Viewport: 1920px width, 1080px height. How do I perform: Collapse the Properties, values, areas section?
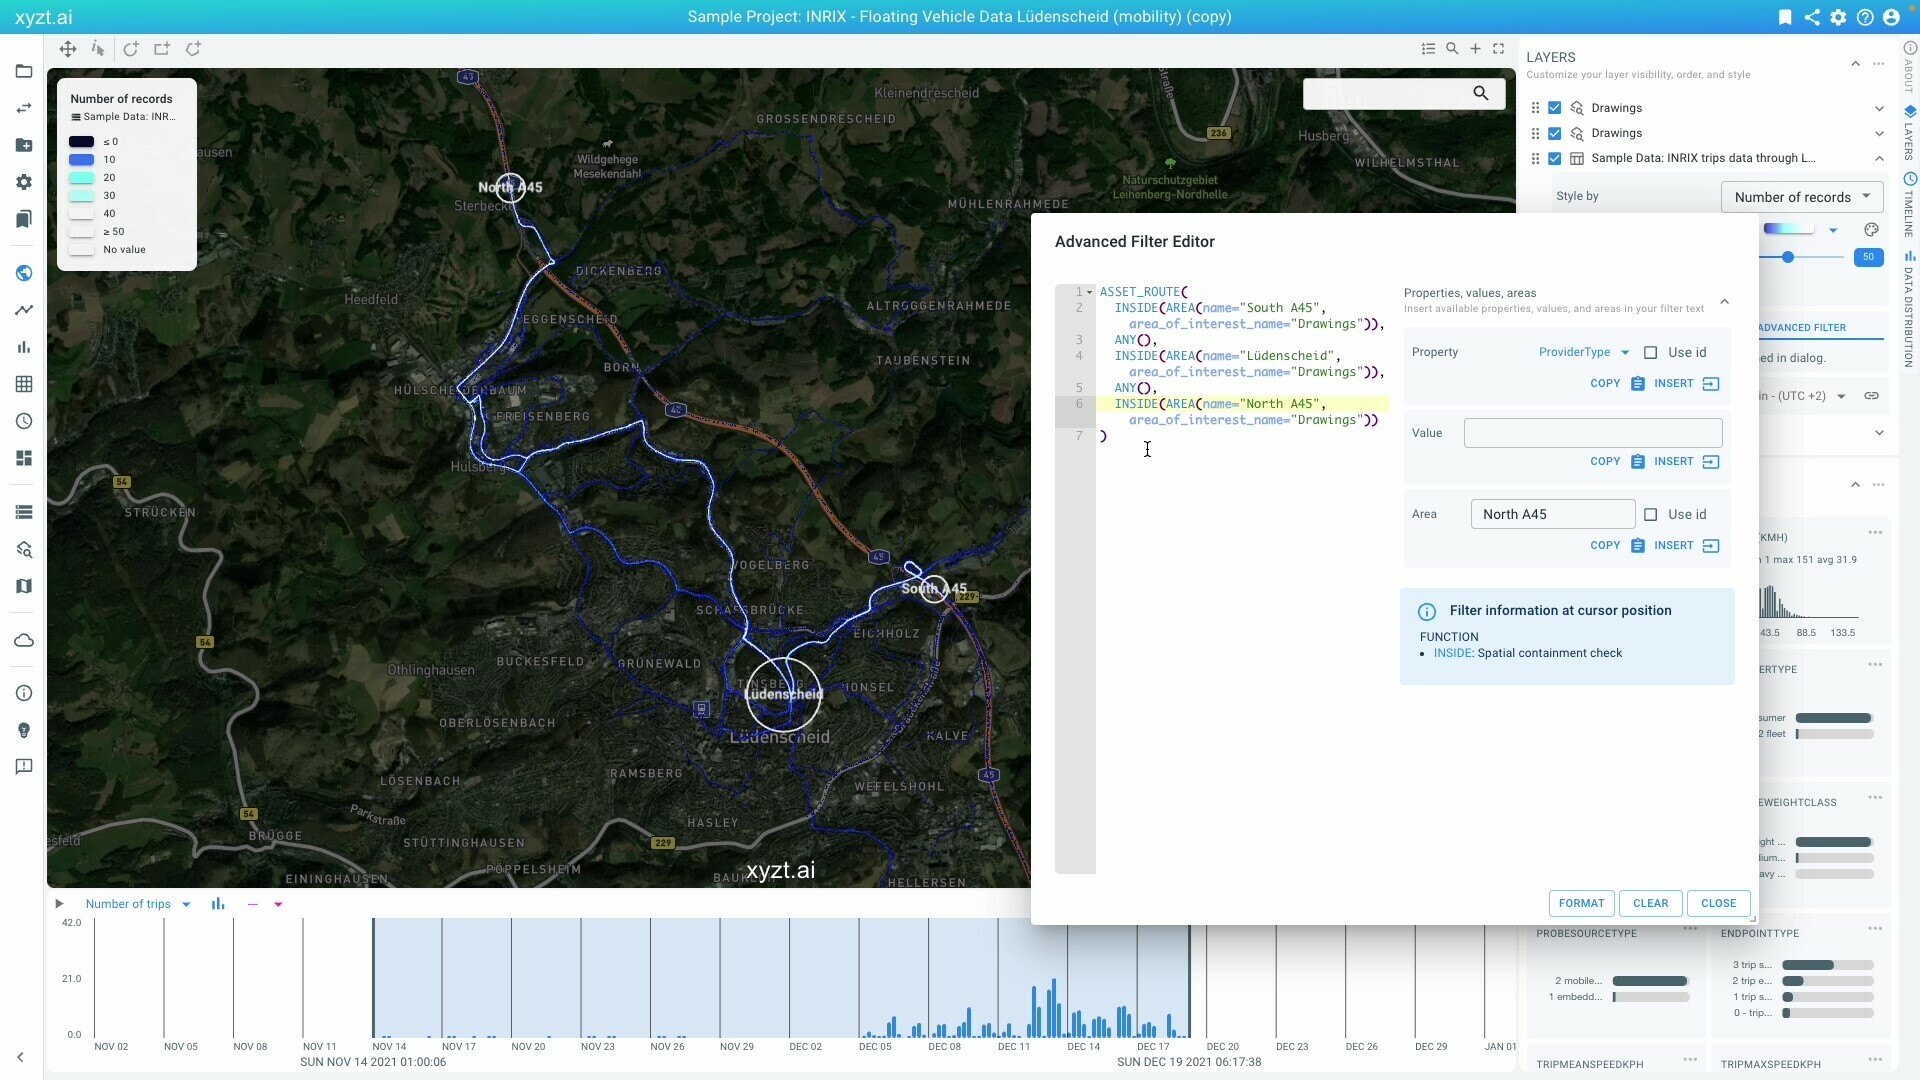click(1724, 301)
